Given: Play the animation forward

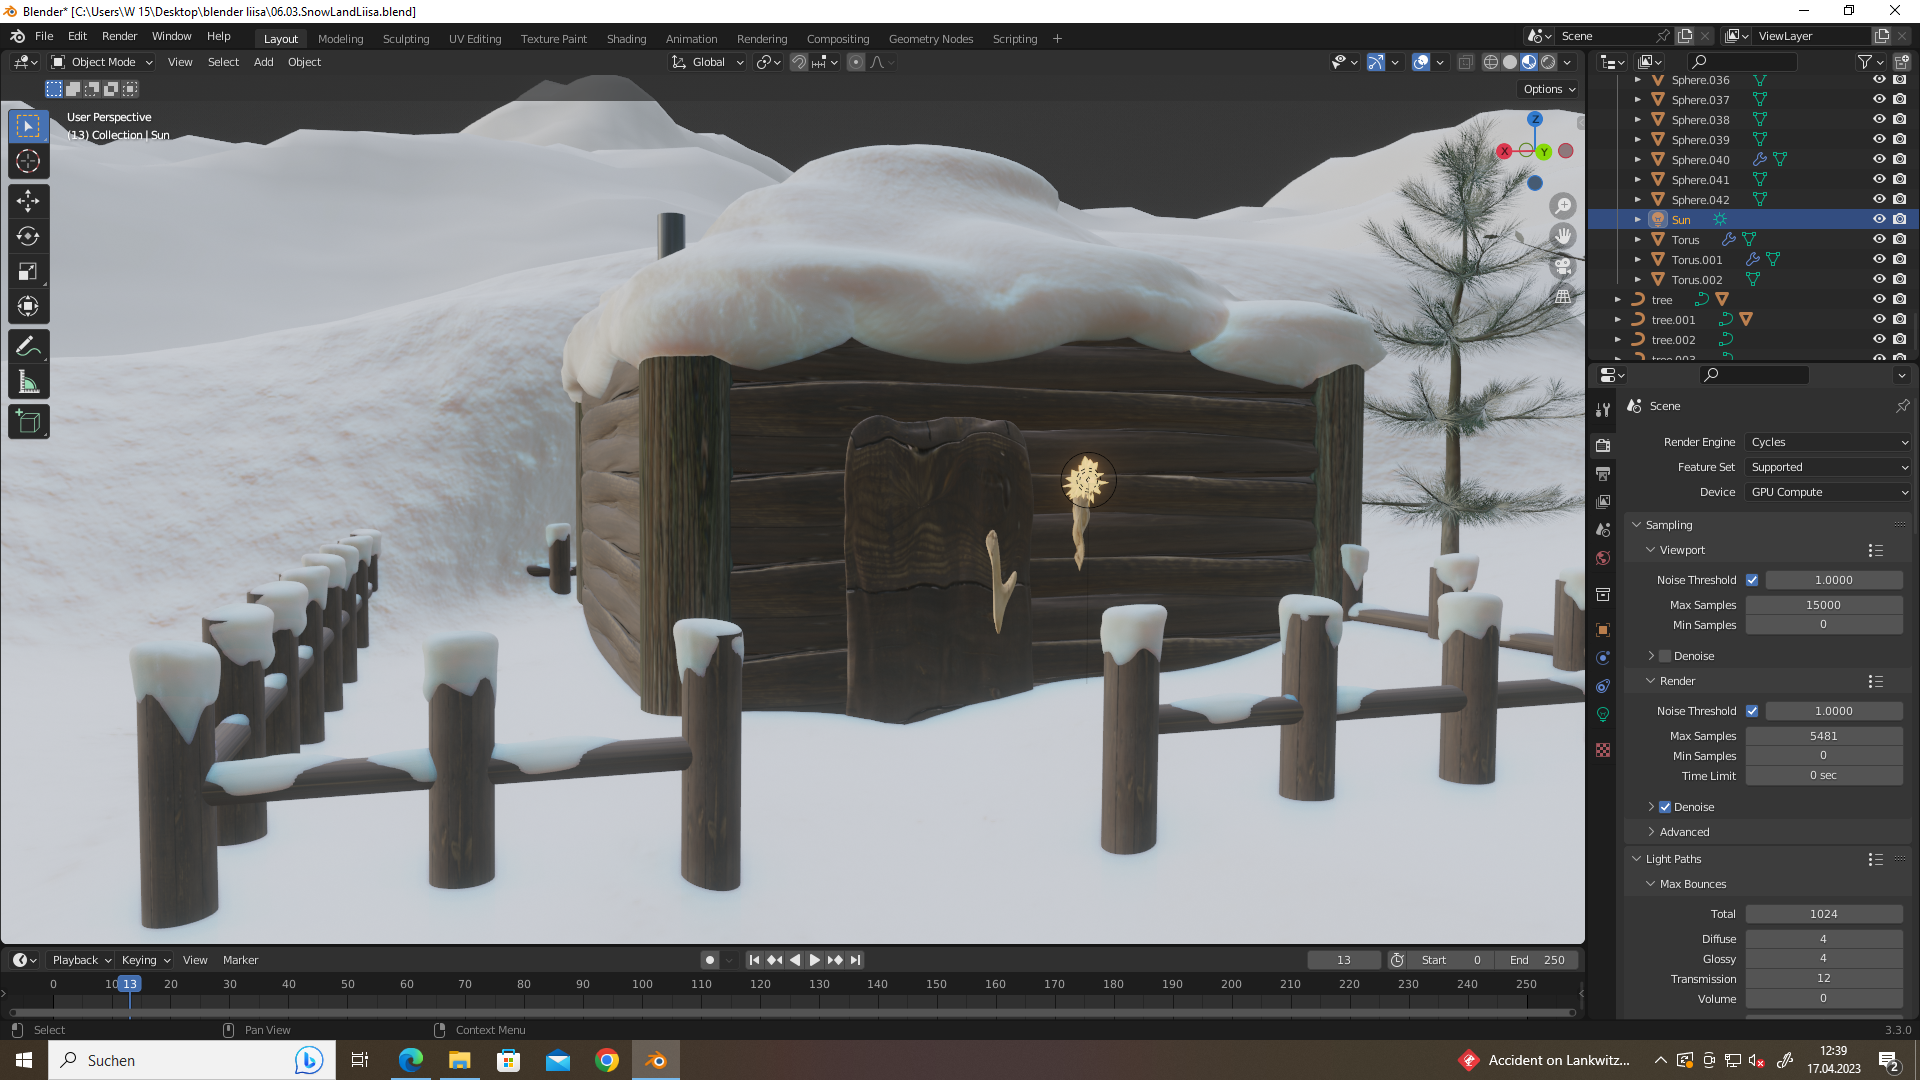Looking at the screenshot, I should point(815,960).
